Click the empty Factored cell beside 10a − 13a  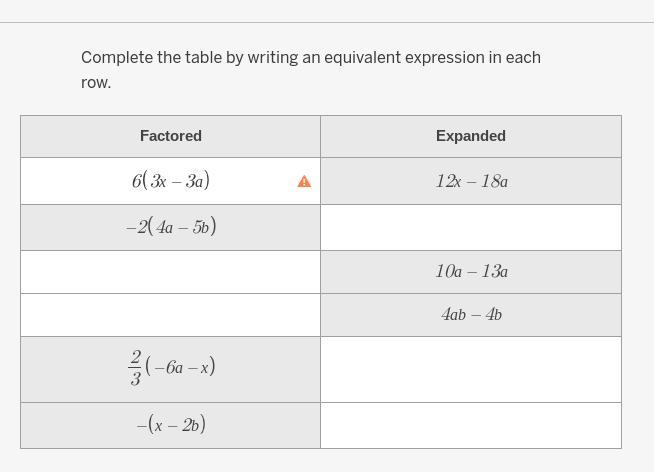pyautogui.click(x=170, y=271)
